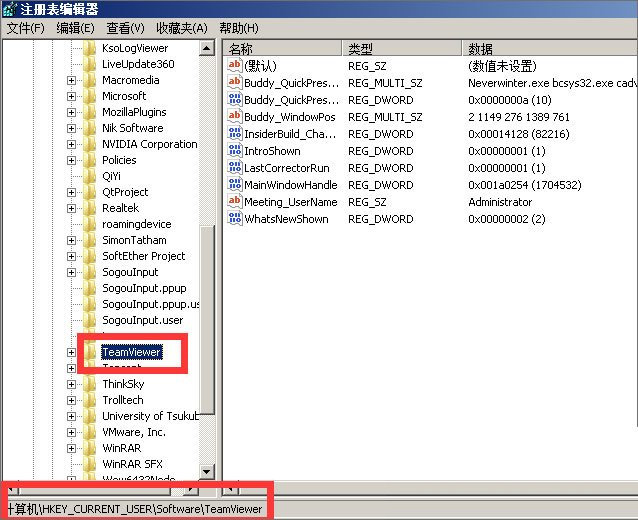Select the roamingdevice key
638x520 pixels.
pyautogui.click(x=137, y=224)
